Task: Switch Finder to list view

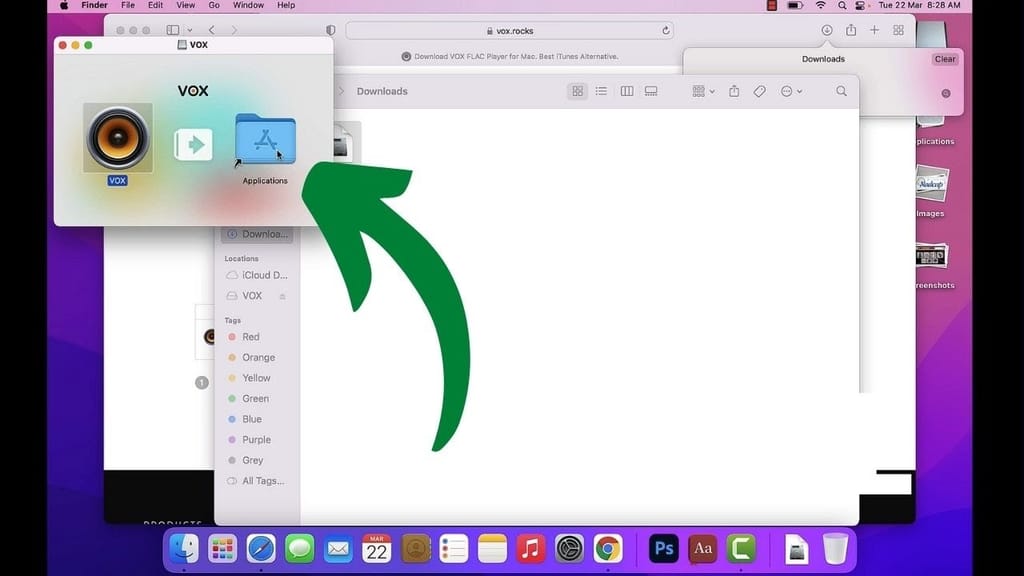Action: 601,91
